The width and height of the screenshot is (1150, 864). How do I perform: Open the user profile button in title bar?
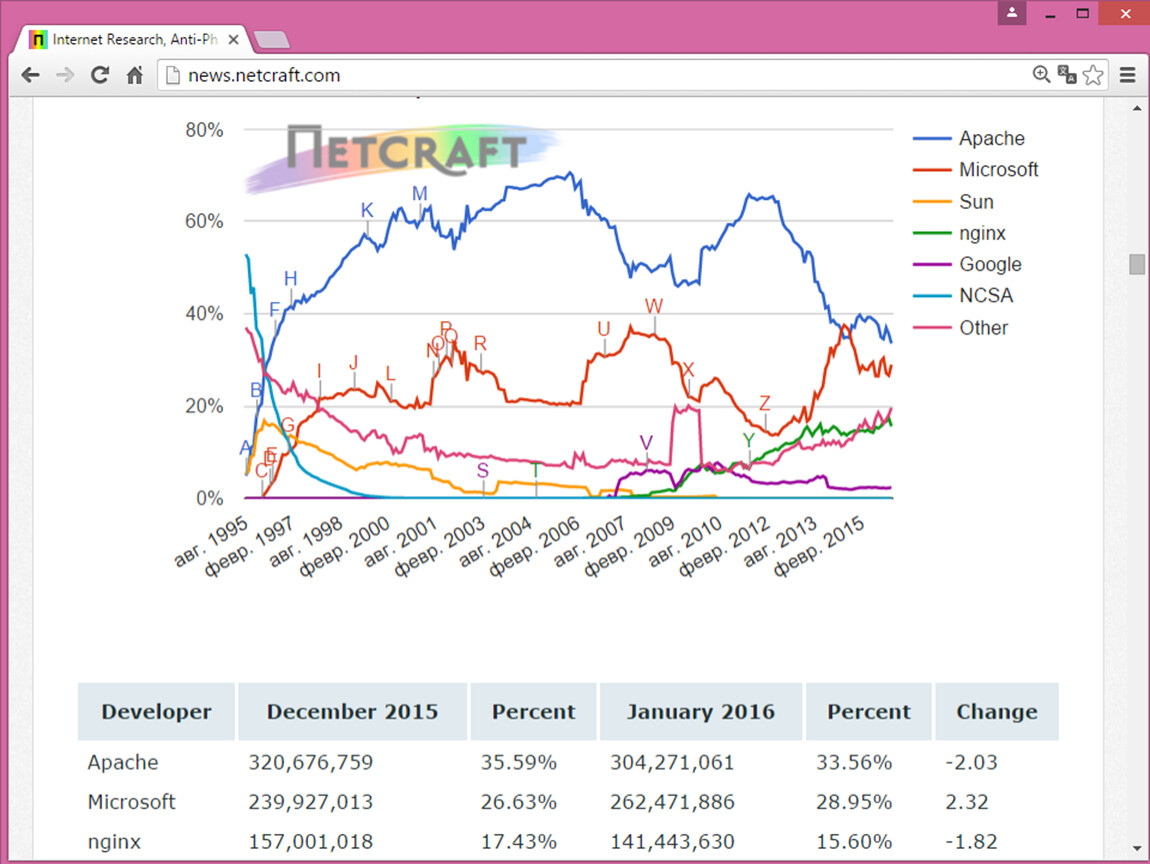[1012, 13]
